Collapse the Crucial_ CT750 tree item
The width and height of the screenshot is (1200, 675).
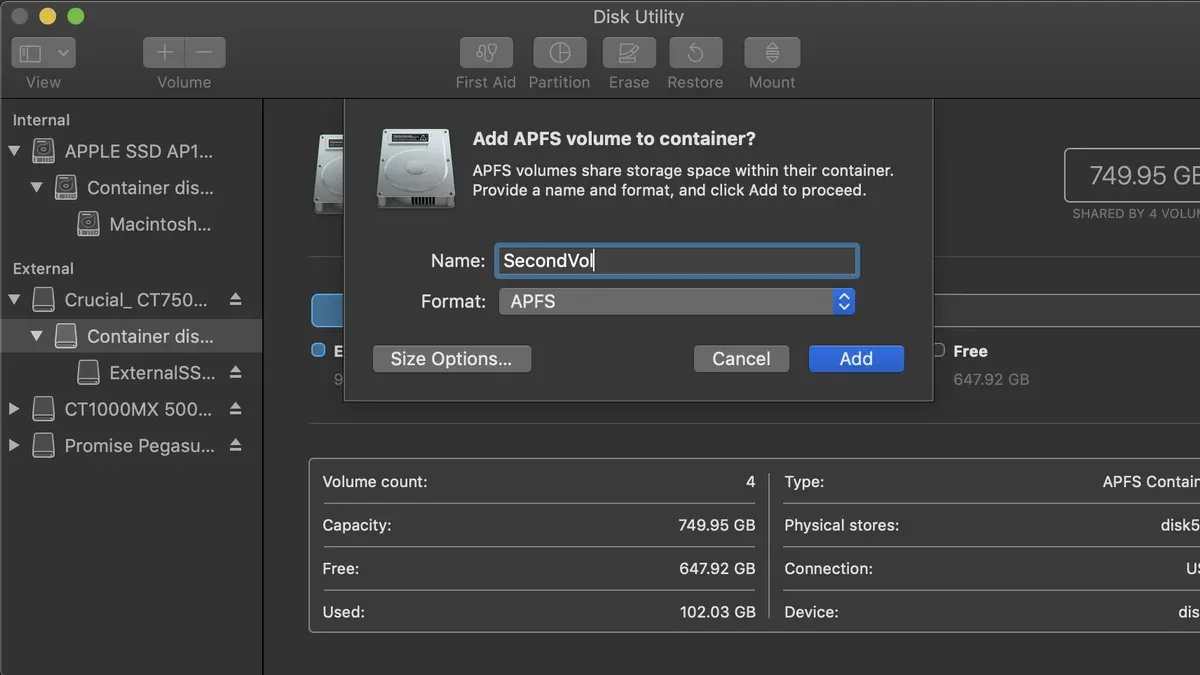pyautogui.click(x=14, y=299)
